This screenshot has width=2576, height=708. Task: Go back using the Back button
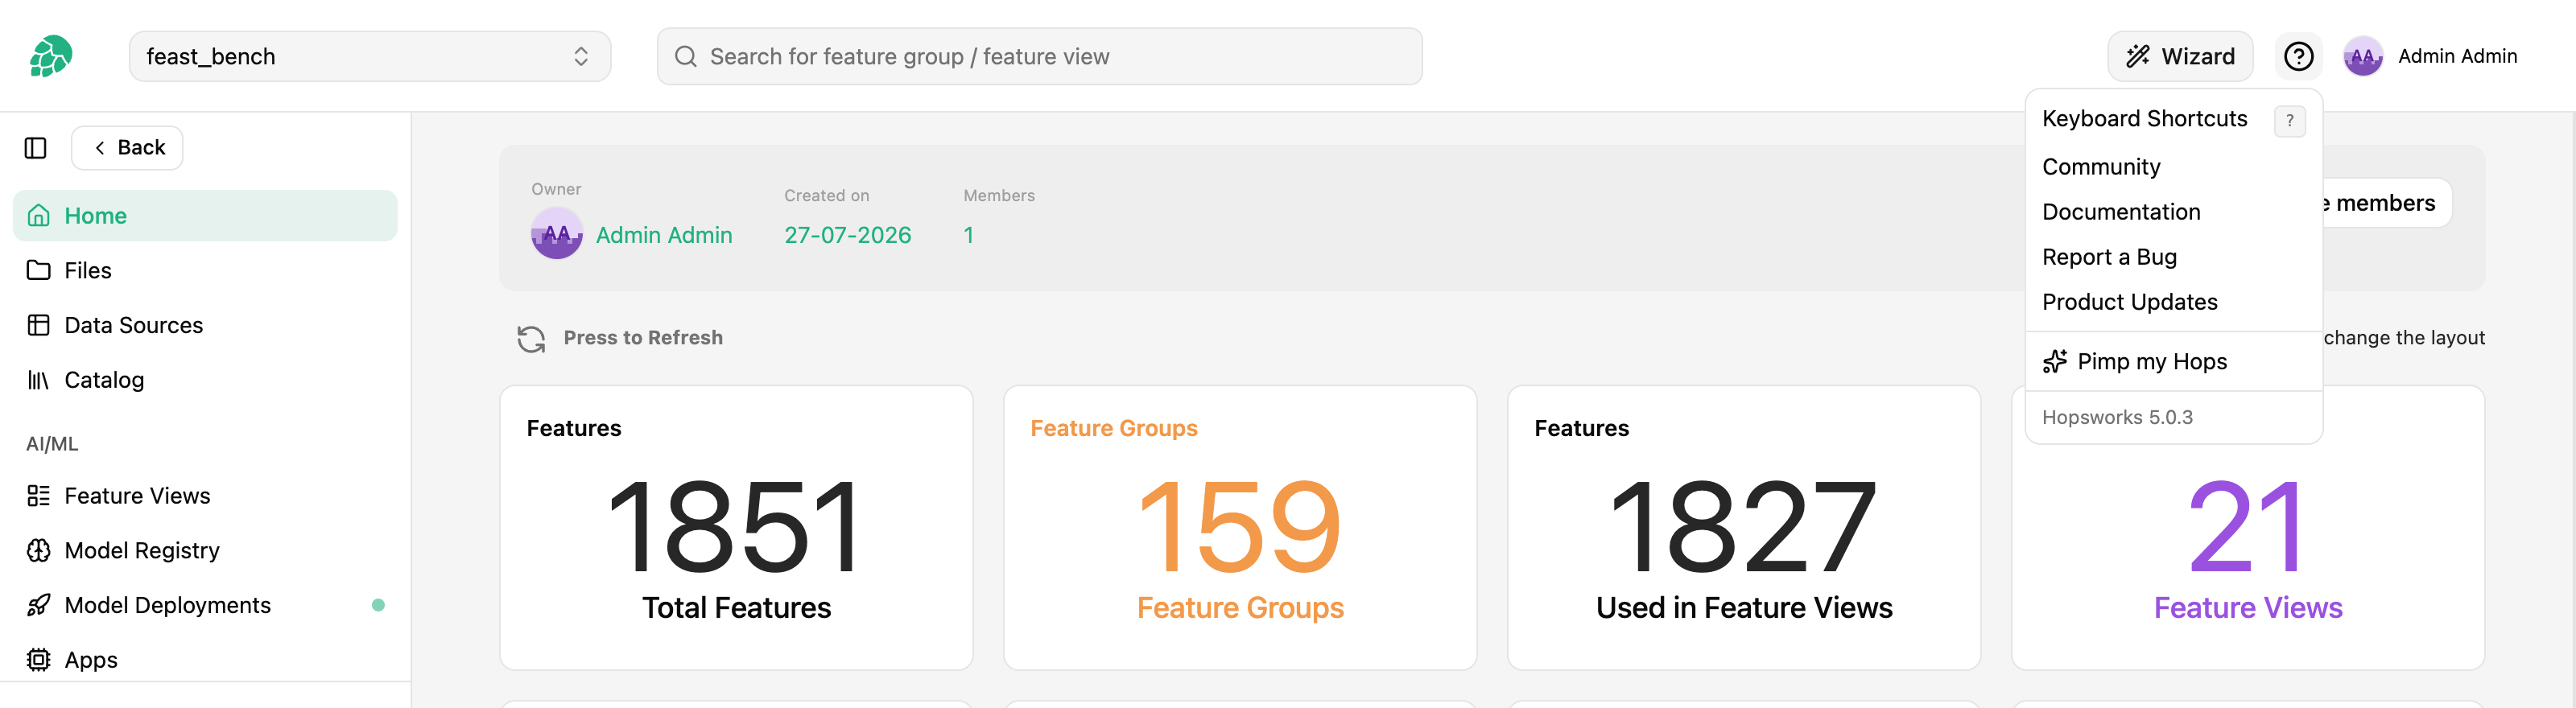click(x=127, y=148)
